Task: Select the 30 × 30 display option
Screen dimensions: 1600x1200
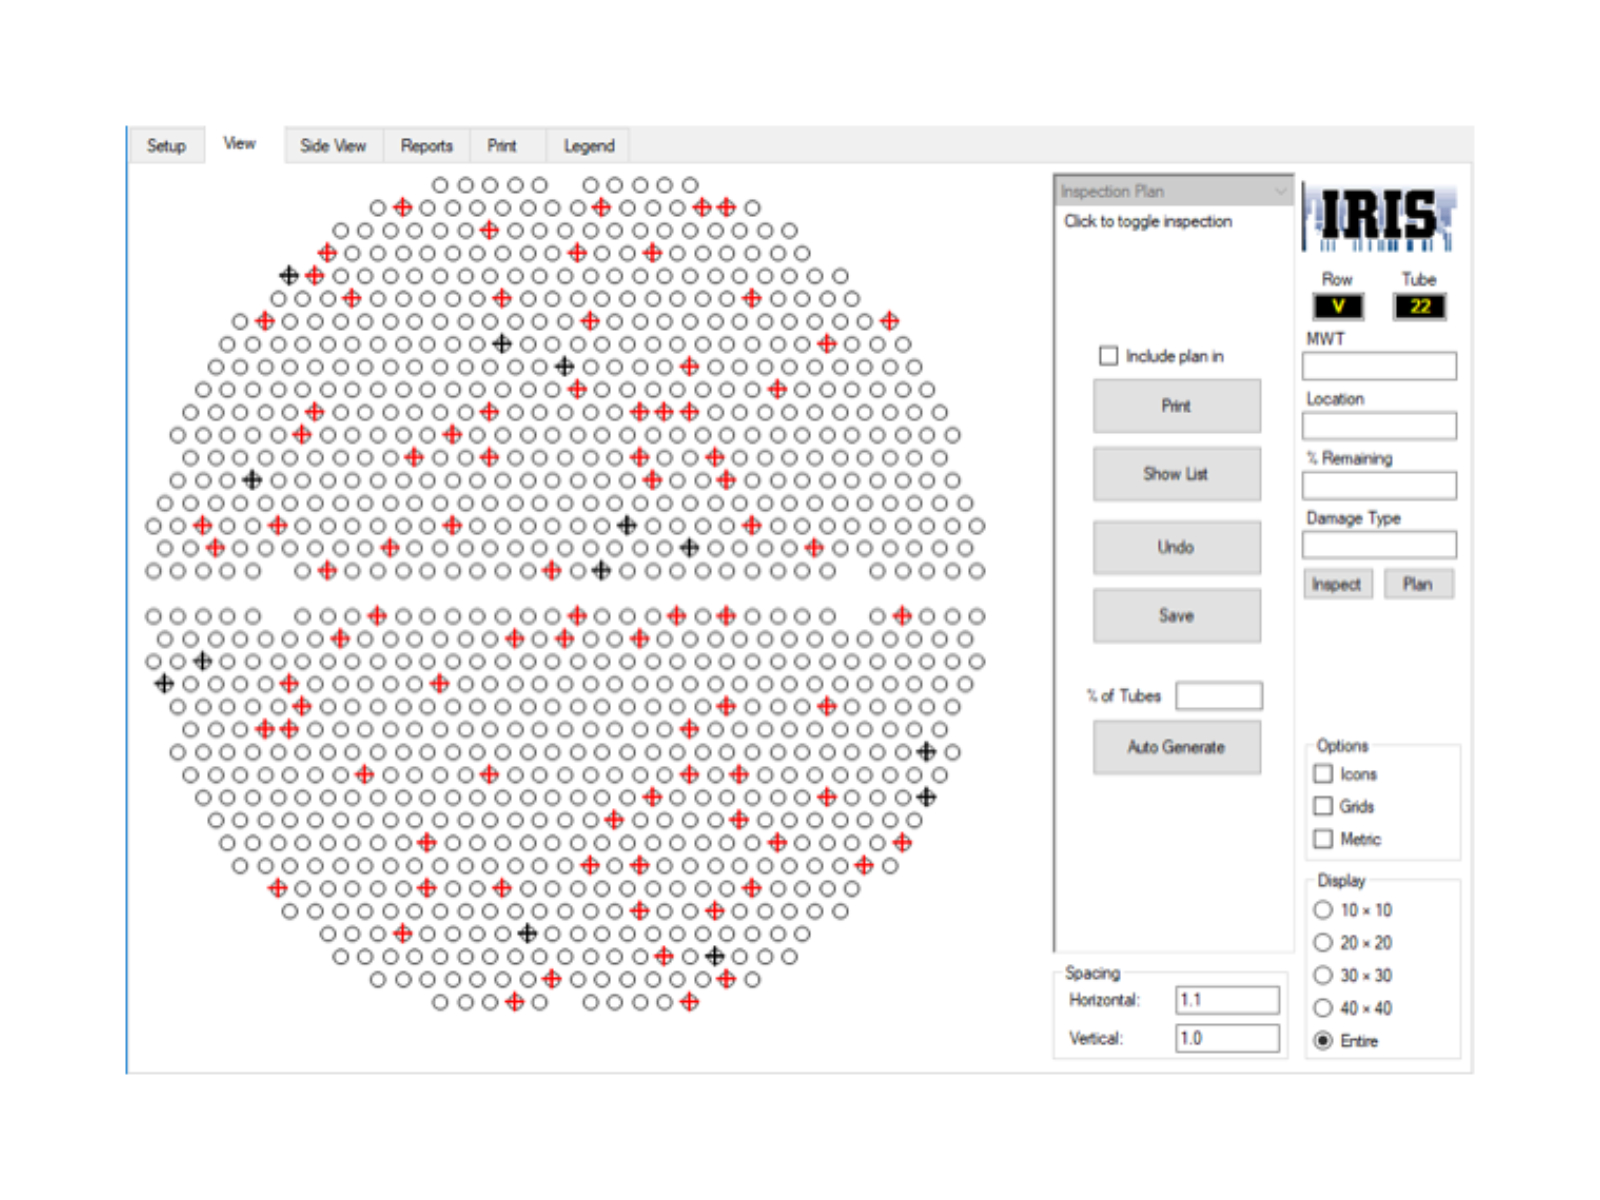Action: tap(1323, 975)
